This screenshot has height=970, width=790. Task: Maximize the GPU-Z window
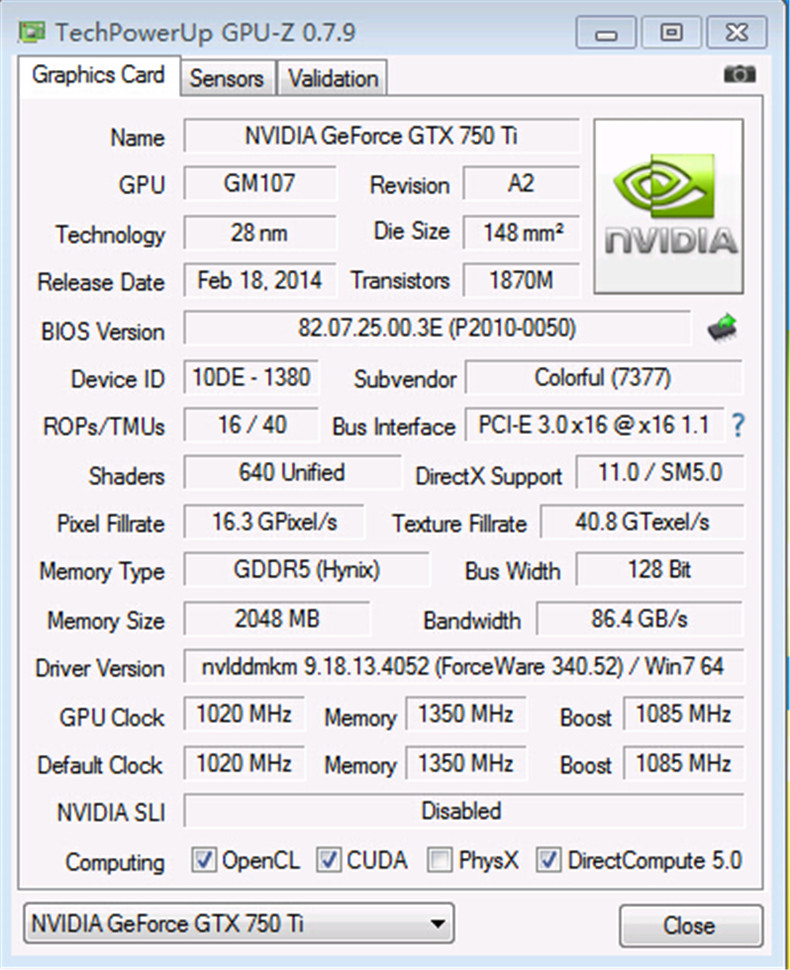pos(671,33)
